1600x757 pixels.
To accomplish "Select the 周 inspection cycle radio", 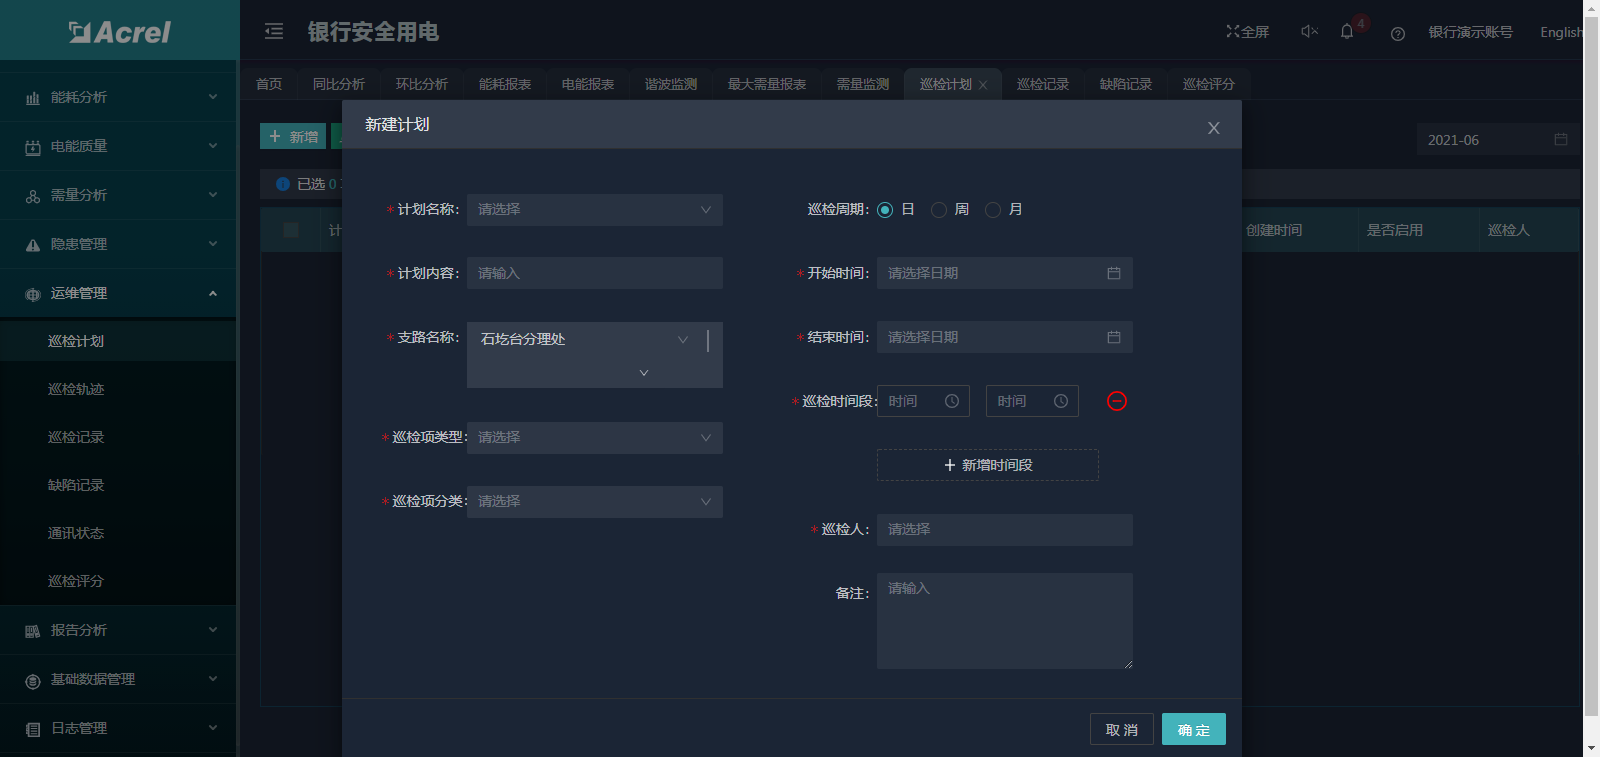I will (939, 210).
